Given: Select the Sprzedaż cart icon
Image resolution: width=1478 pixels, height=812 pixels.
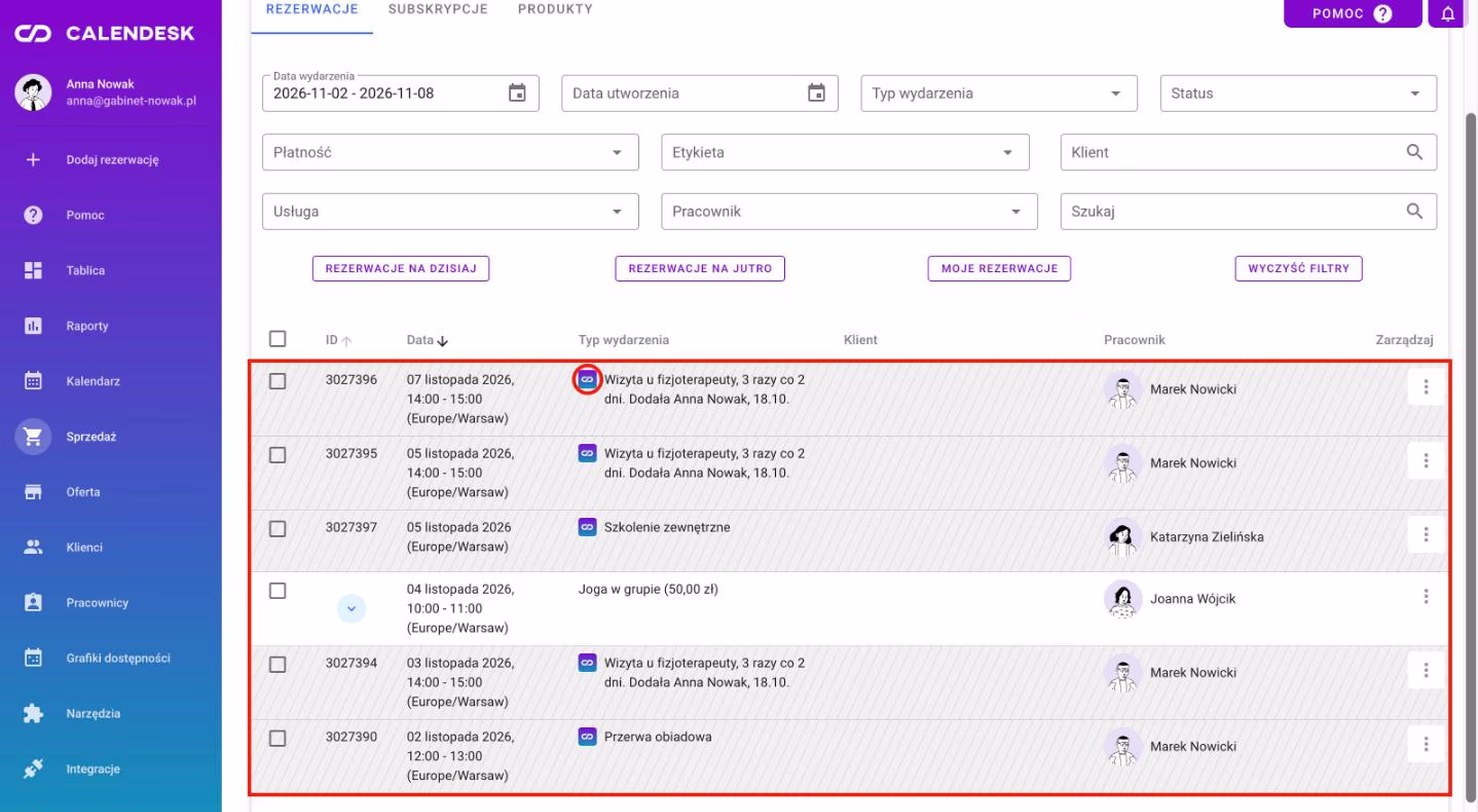Looking at the screenshot, I should 33,436.
